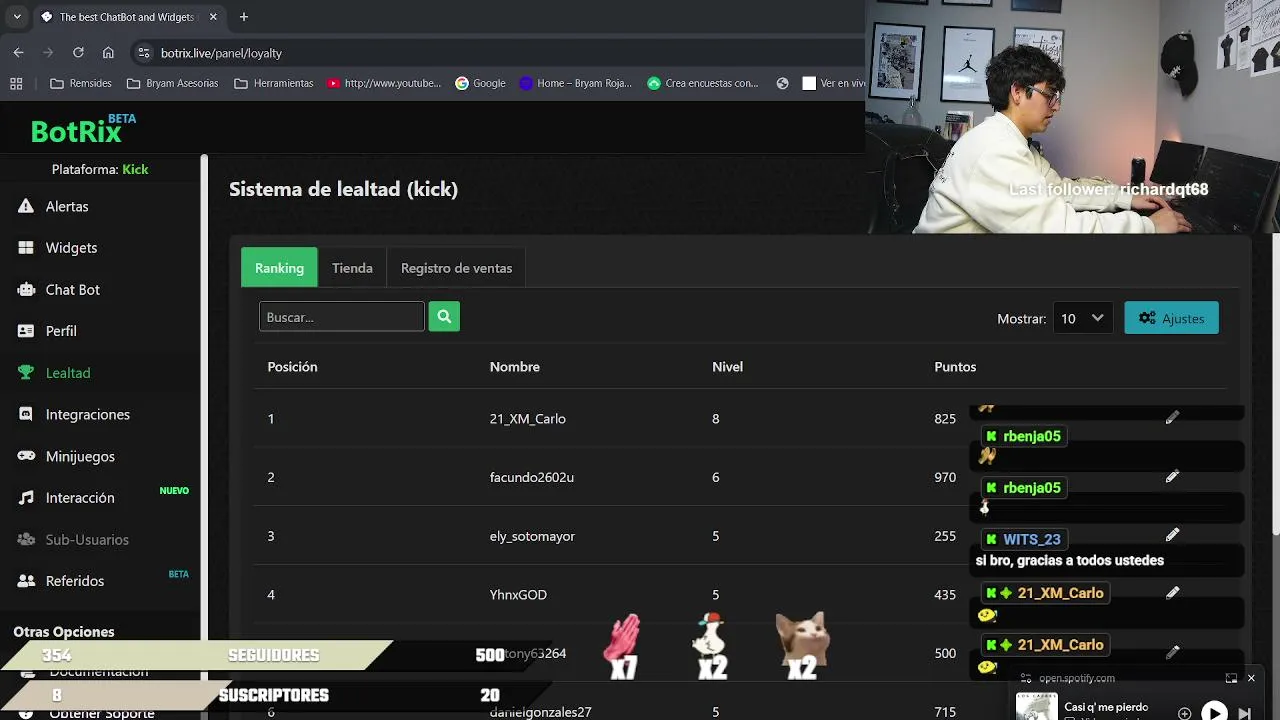Open the Chat Bot robot icon
Viewport: 1280px width, 720px height.
click(x=27, y=289)
